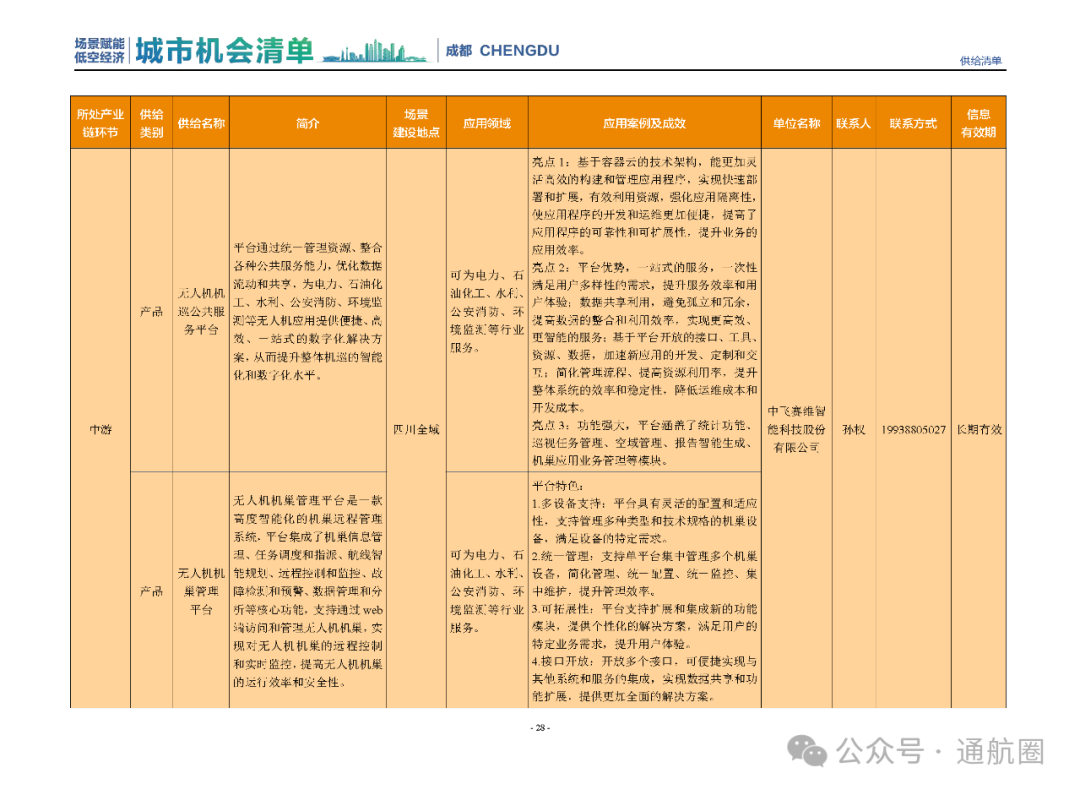1080x795 pixels.
Task: Select the "联系方式" column header
Action: (x=913, y=123)
